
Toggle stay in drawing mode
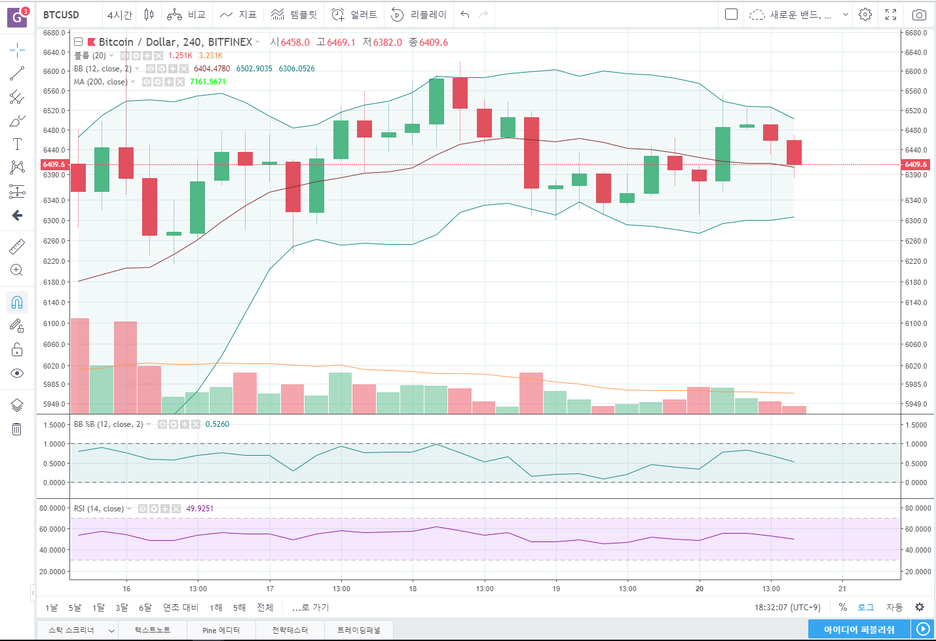[17, 326]
